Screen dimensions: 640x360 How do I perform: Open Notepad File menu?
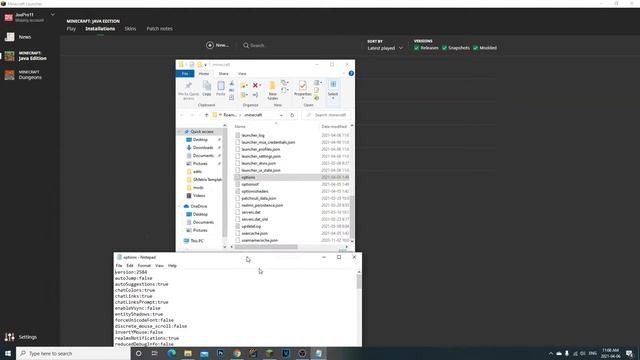(119, 266)
